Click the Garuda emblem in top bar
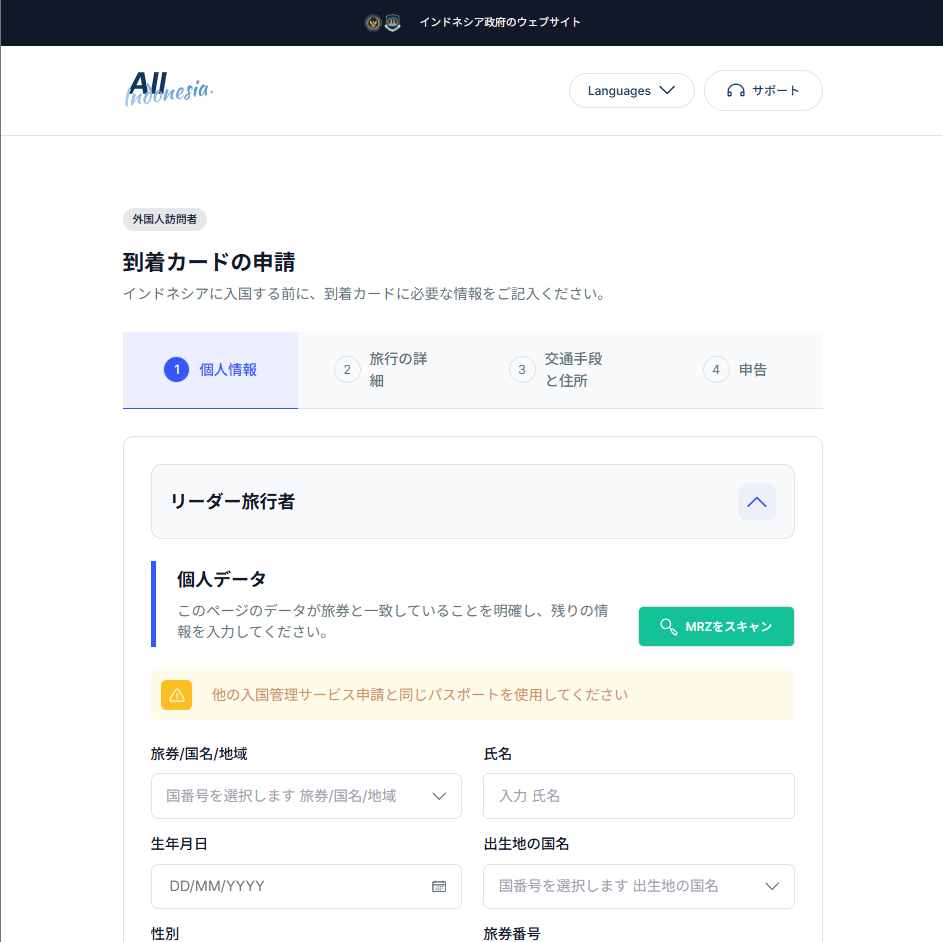Image resolution: width=943 pixels, height=942 pixels. pyautogui.click(x=373, y=23)
